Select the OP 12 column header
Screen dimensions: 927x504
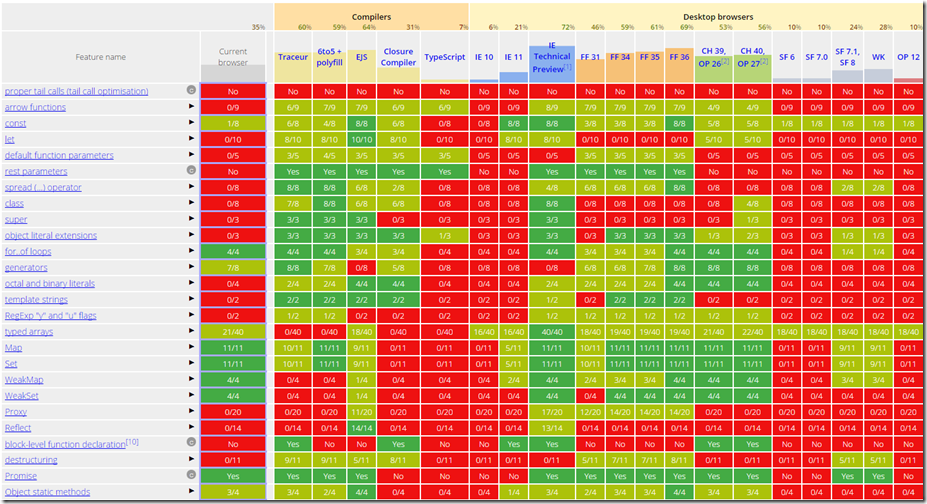pyautogui.click(x=908, y=57)
